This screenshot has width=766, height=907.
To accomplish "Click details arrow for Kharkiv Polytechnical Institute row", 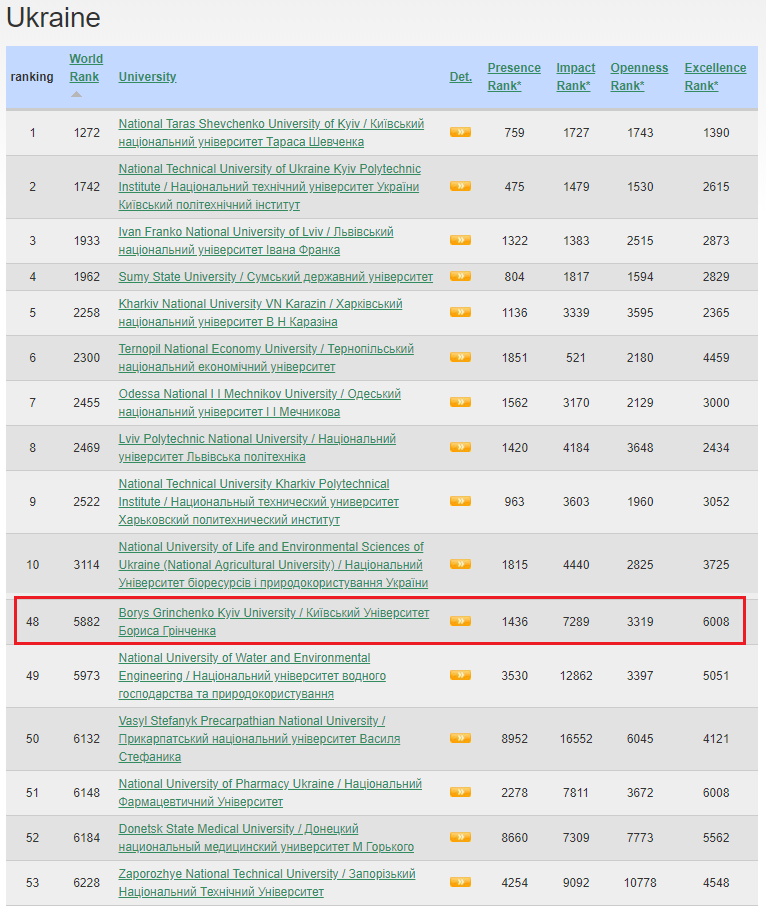I will point(460,501).
